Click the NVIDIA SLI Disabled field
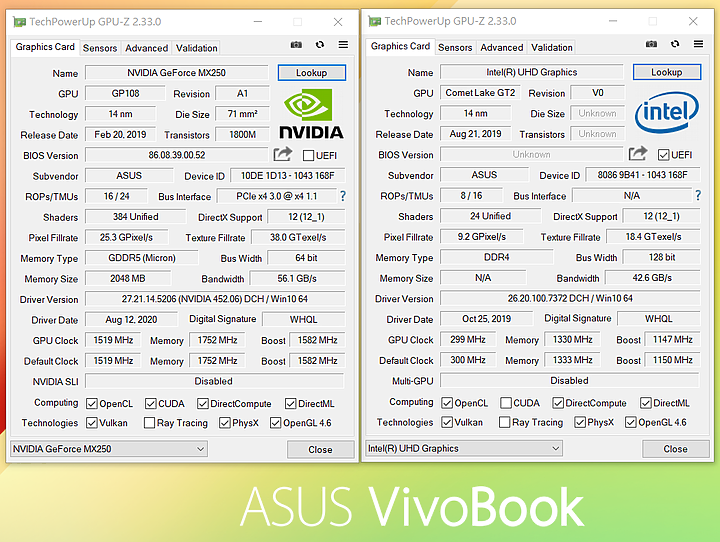Viewport: 720px width, 542px height. [x=214, y=381]
